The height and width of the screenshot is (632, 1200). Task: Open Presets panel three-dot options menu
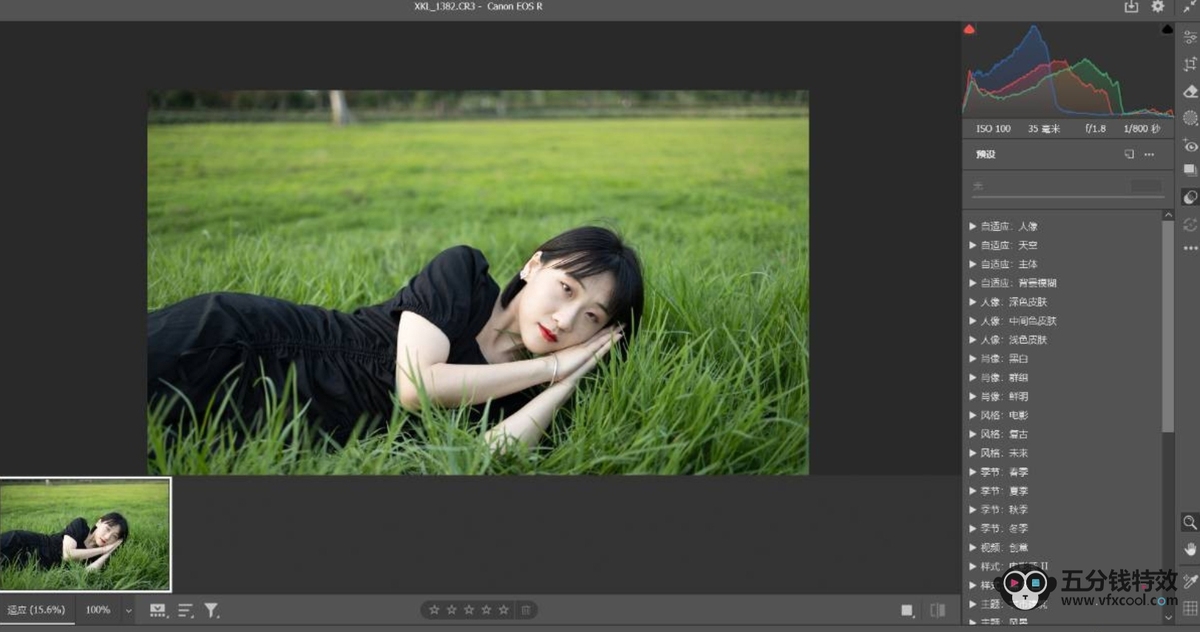click(x=1149, y=155)
